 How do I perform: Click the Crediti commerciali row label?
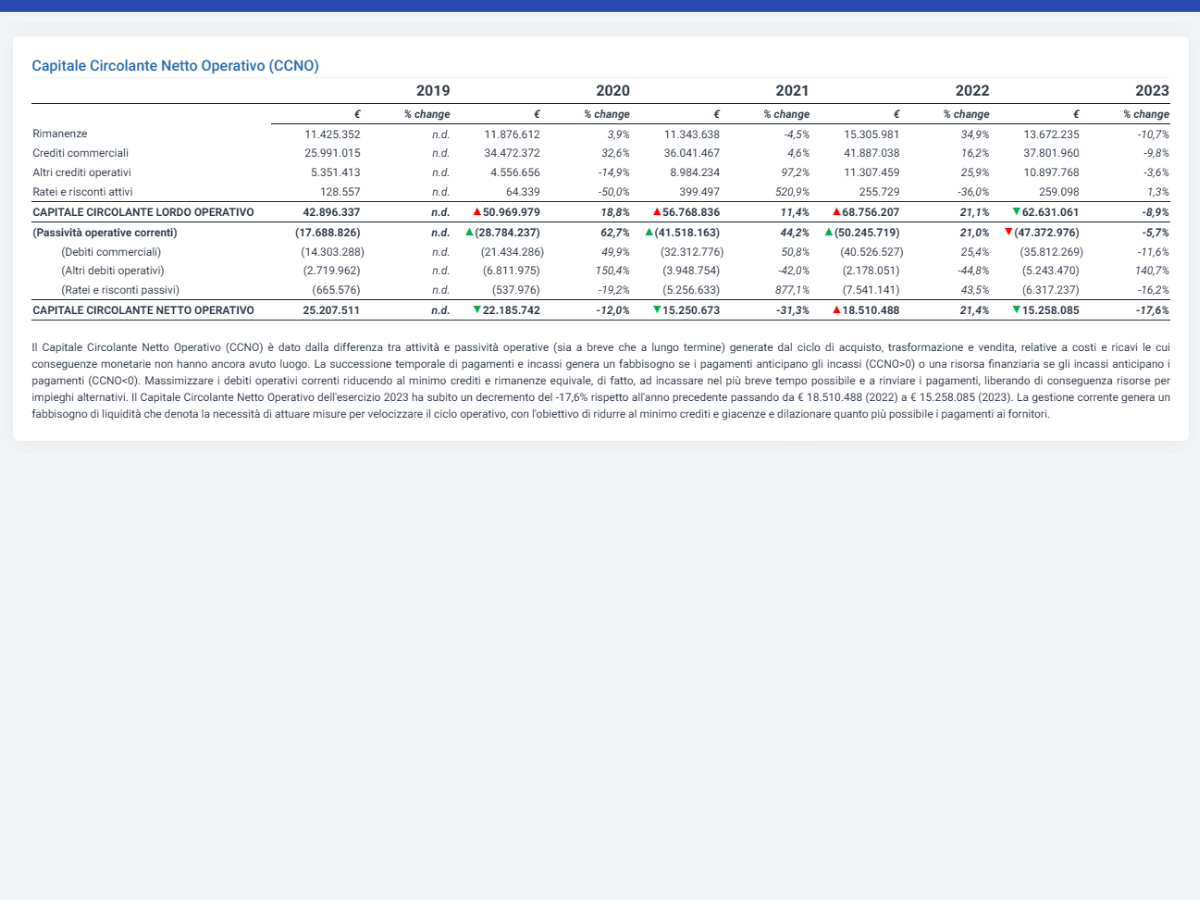pyautogui.click(x=80, y=153)
